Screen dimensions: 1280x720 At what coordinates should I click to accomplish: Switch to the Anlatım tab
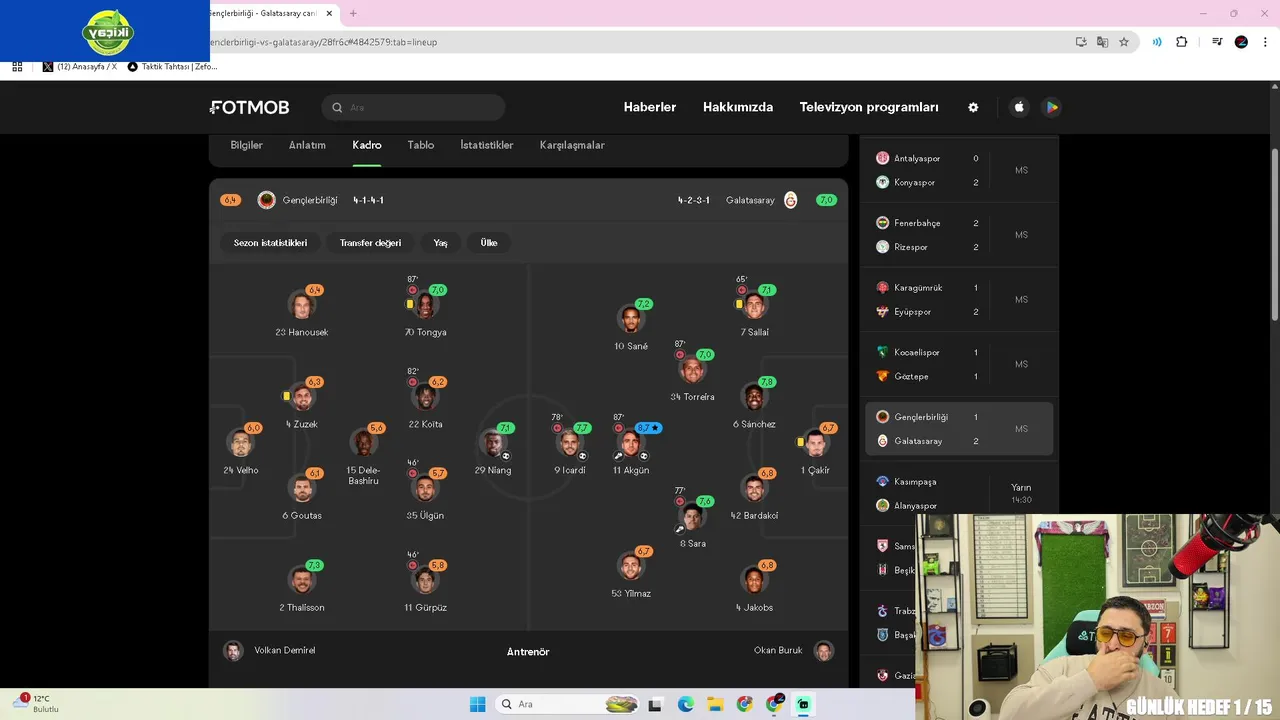[307, 145]
